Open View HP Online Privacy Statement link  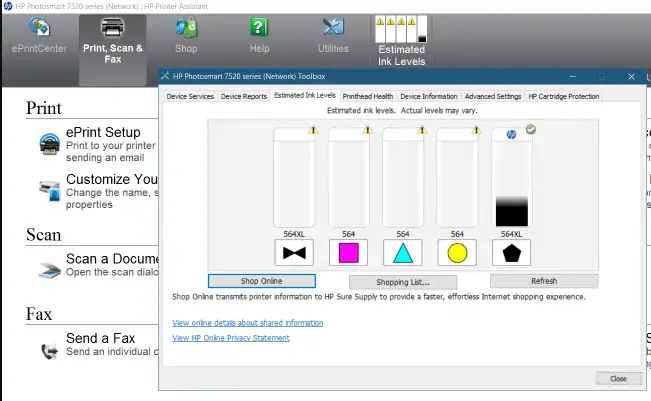click(x=231, y=338)
